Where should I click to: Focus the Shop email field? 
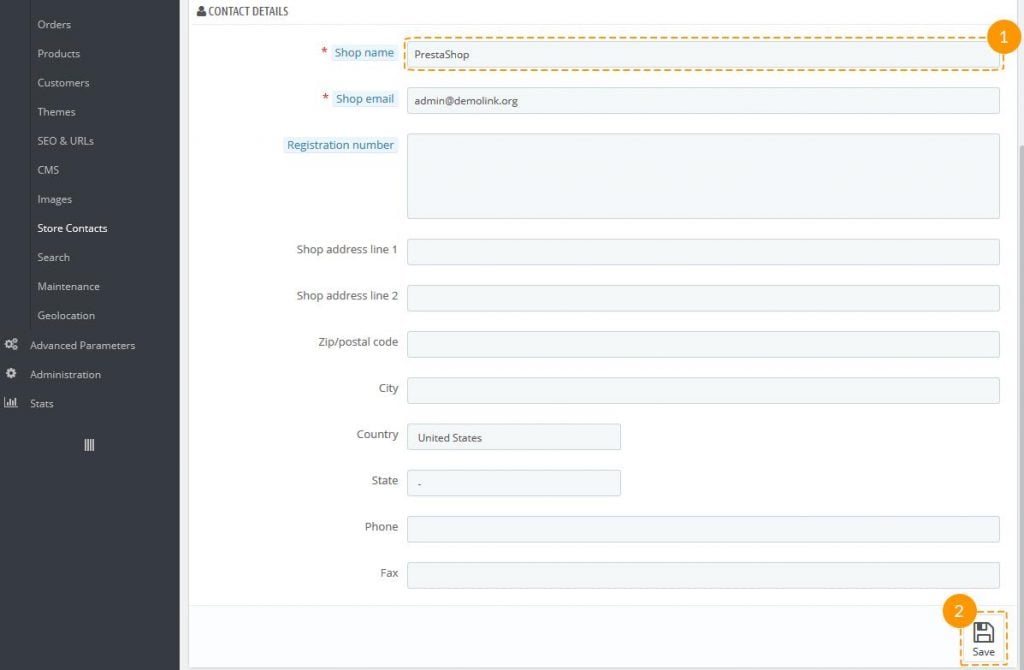coord(702,100)
